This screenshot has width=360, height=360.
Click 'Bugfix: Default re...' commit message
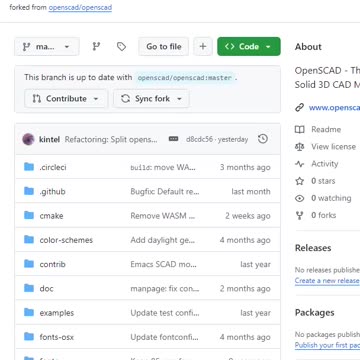(165, 192)
